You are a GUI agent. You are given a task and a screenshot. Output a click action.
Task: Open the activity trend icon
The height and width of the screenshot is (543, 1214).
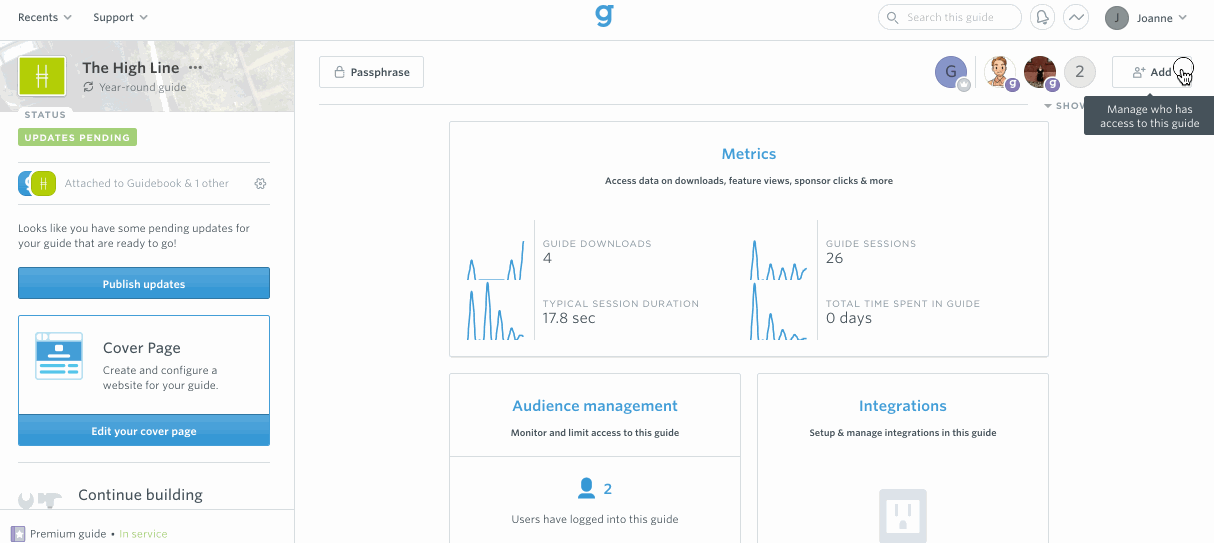1076,17
